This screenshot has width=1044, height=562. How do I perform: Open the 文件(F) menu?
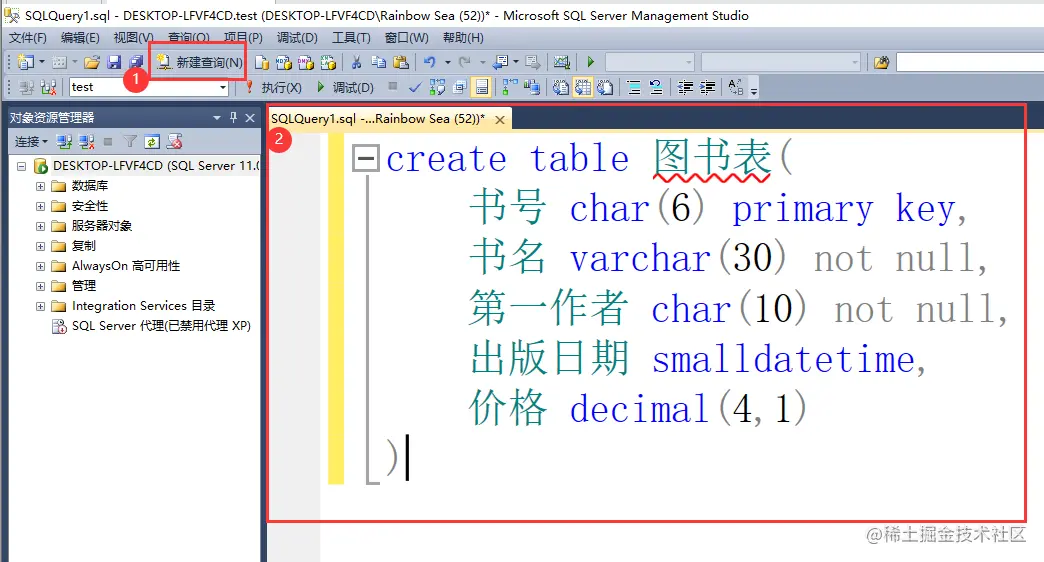pos(27,38)
